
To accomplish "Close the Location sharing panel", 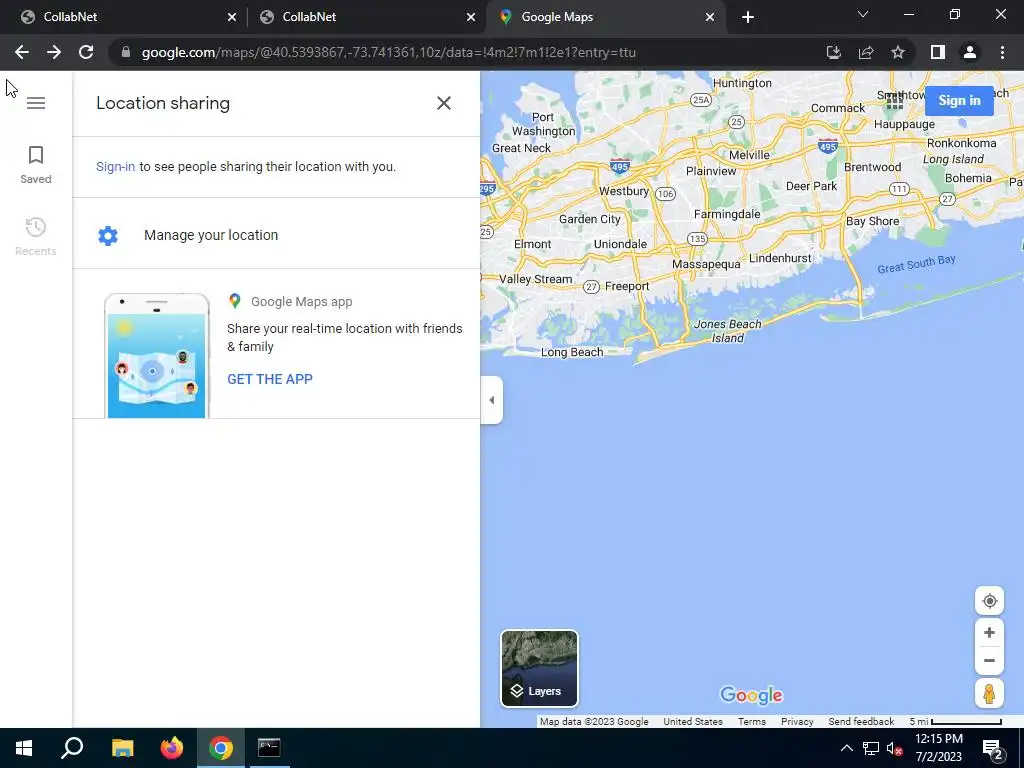I will pyautogui.click(x=443, y=103).
